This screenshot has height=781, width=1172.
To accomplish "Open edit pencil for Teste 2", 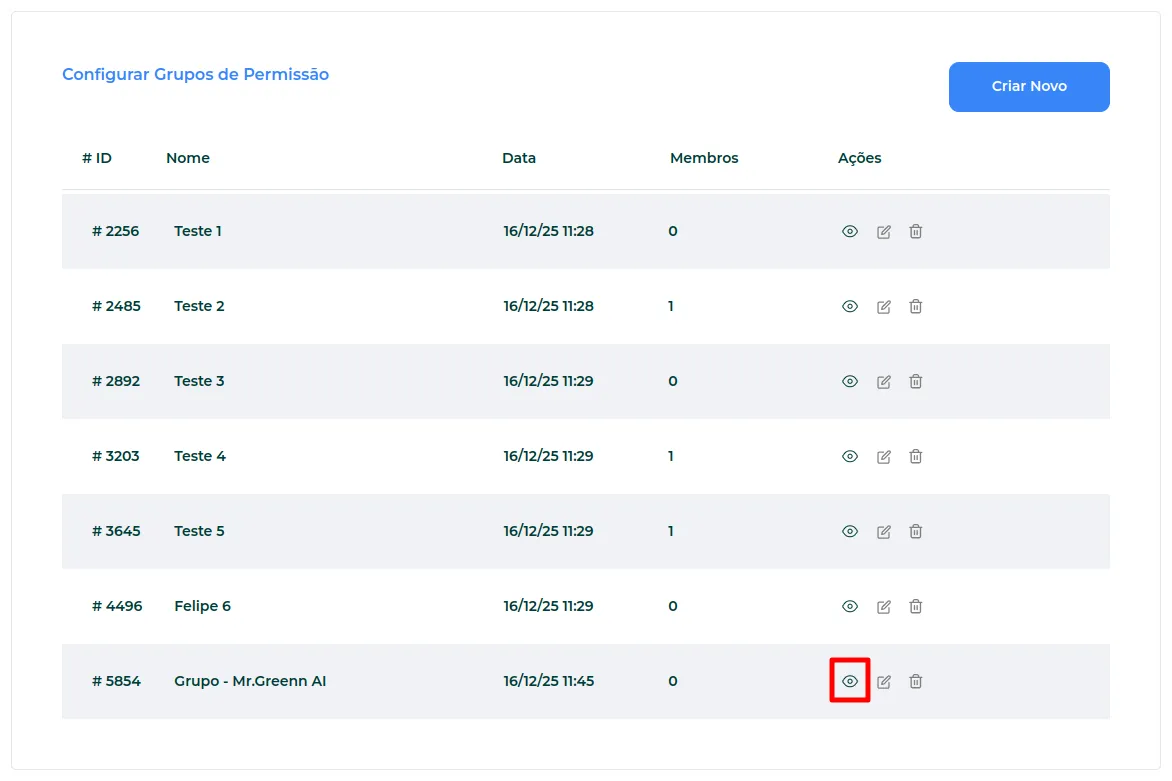I will point(883,306).
